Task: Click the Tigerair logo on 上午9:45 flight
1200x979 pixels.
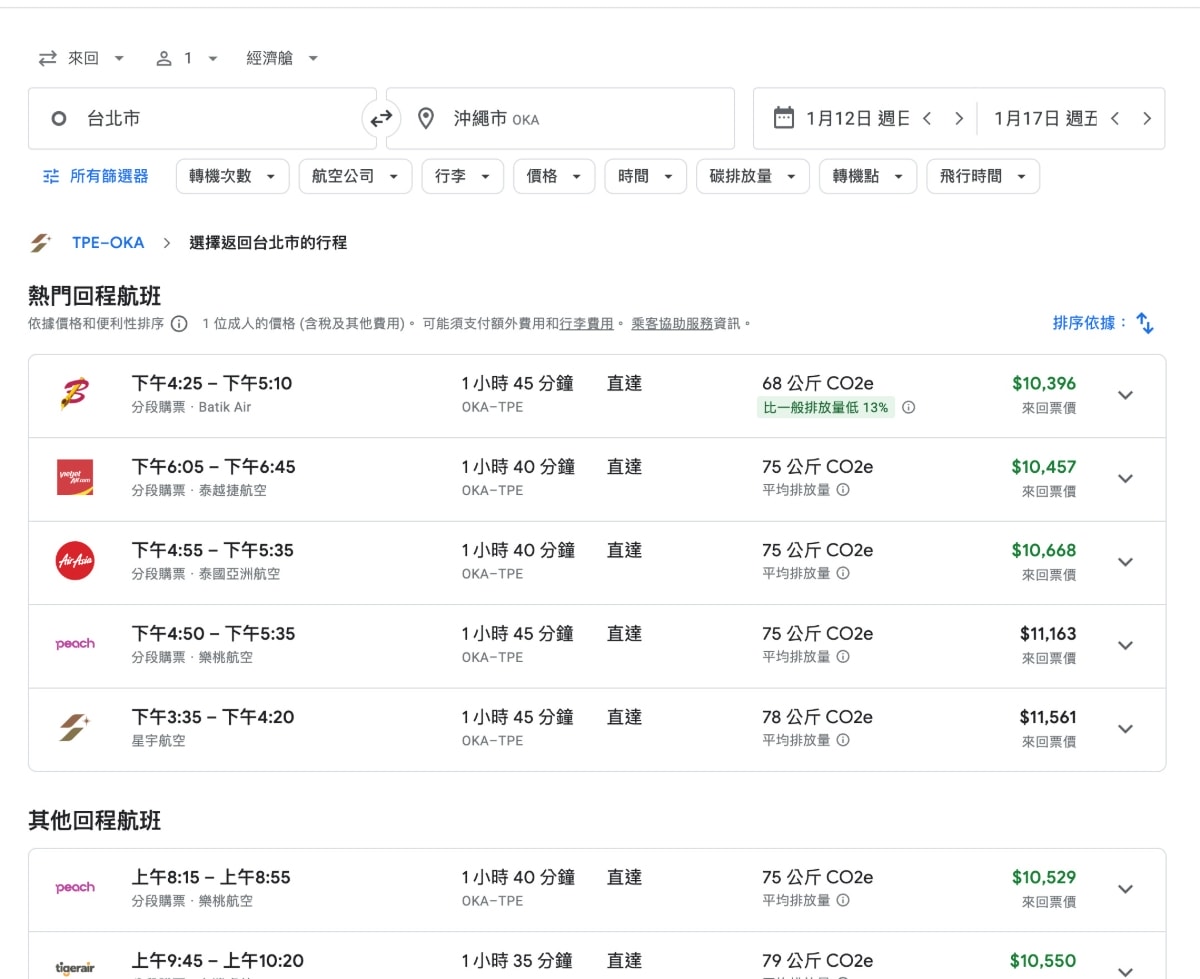Action: 75,969
